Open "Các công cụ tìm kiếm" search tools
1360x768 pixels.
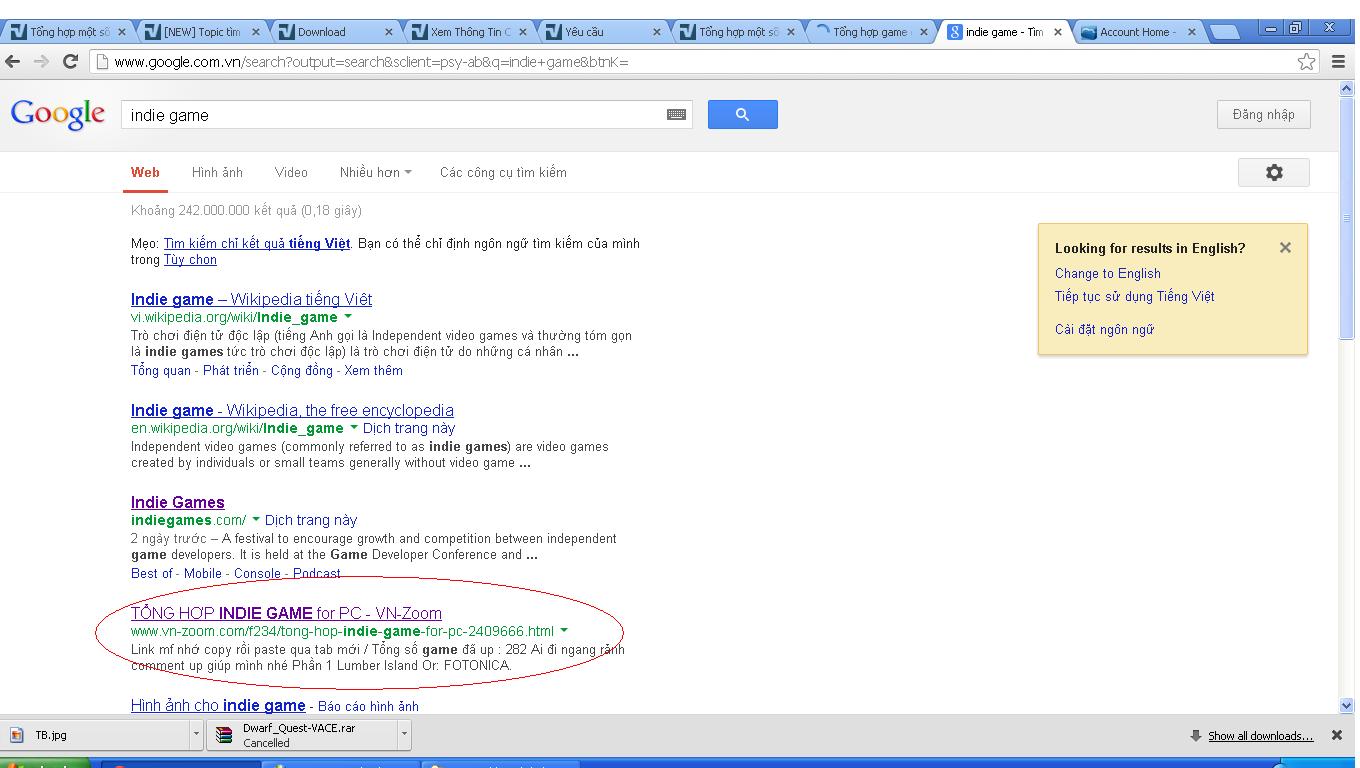point(503,172)
